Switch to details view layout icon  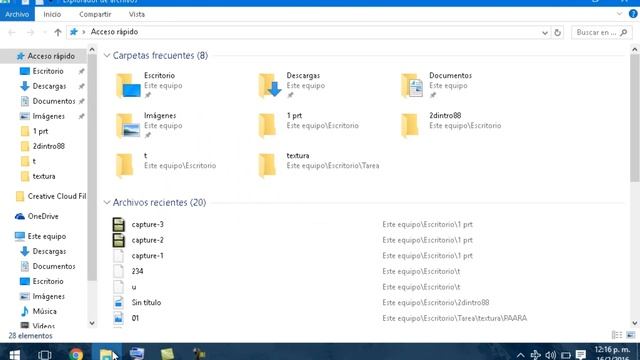[617, 335]
